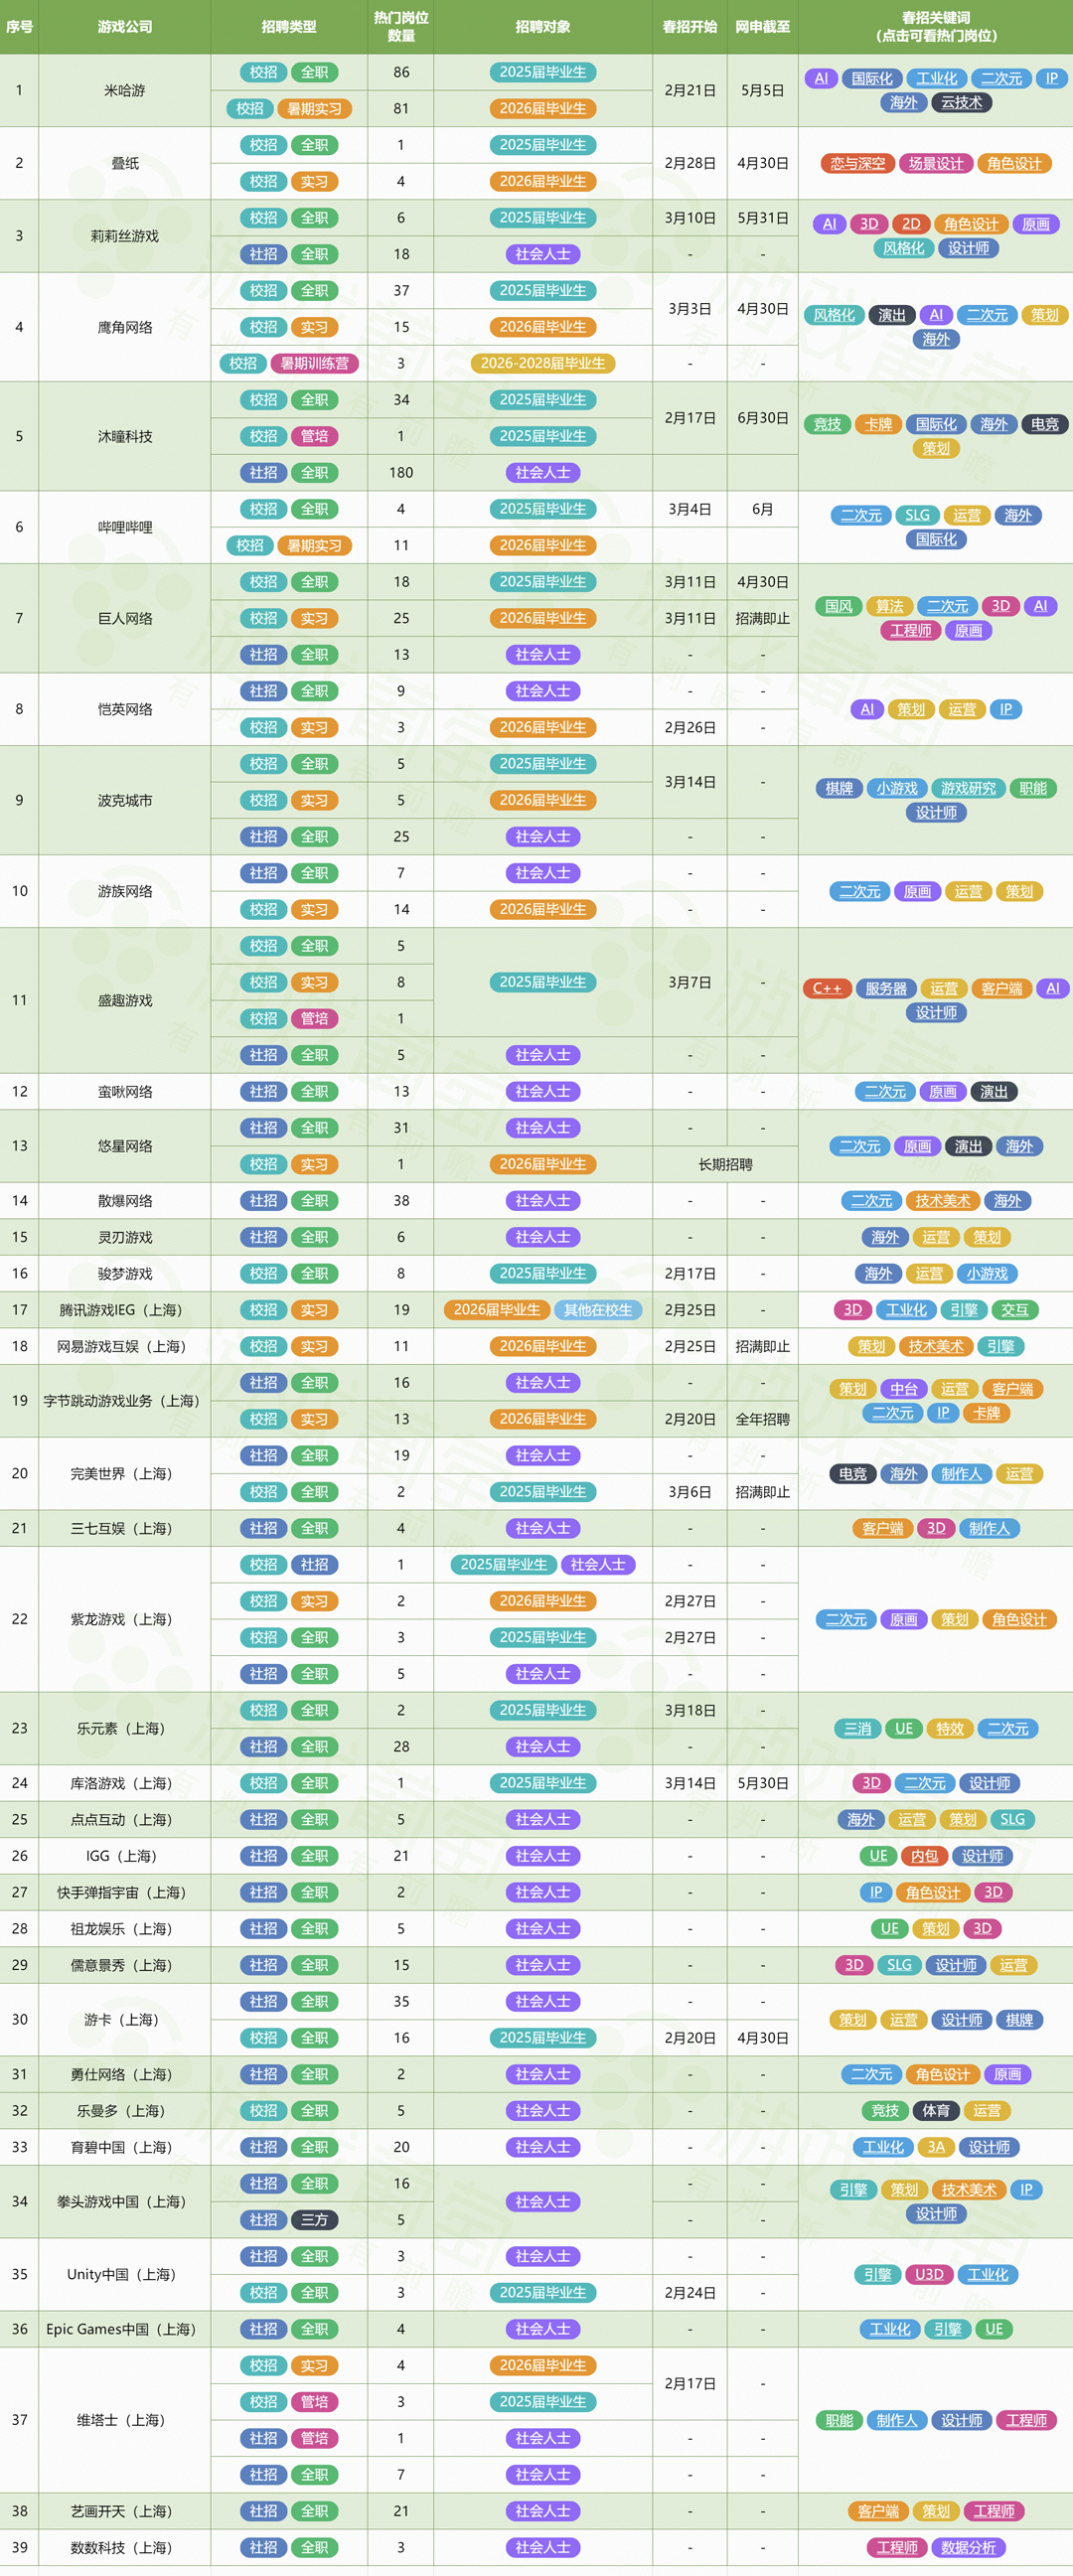Open the 工业化 keyword tag in 米哈游 row
The height and width of the screenshot is (2576, 1073).
click(x=937, y=78)
